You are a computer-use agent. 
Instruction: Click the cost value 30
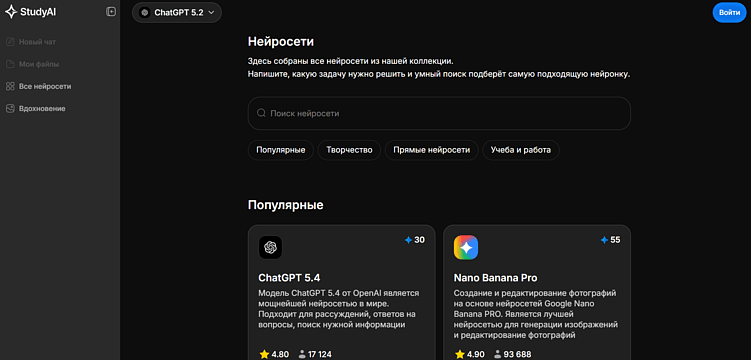pyautogui.click(x=419, y=240)
